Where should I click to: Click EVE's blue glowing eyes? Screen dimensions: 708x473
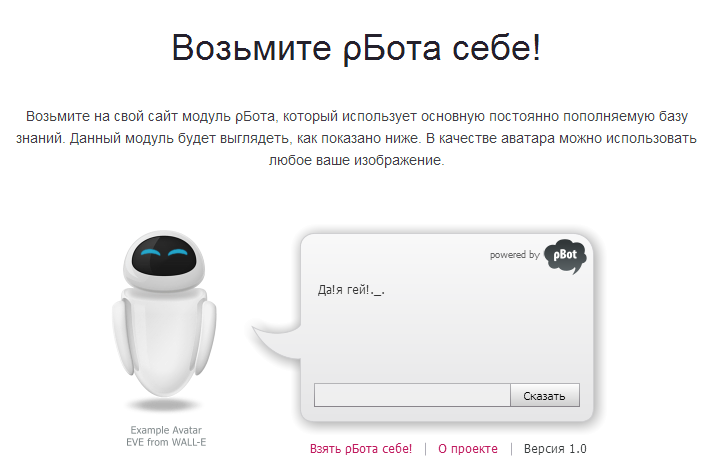coord(164,252)
